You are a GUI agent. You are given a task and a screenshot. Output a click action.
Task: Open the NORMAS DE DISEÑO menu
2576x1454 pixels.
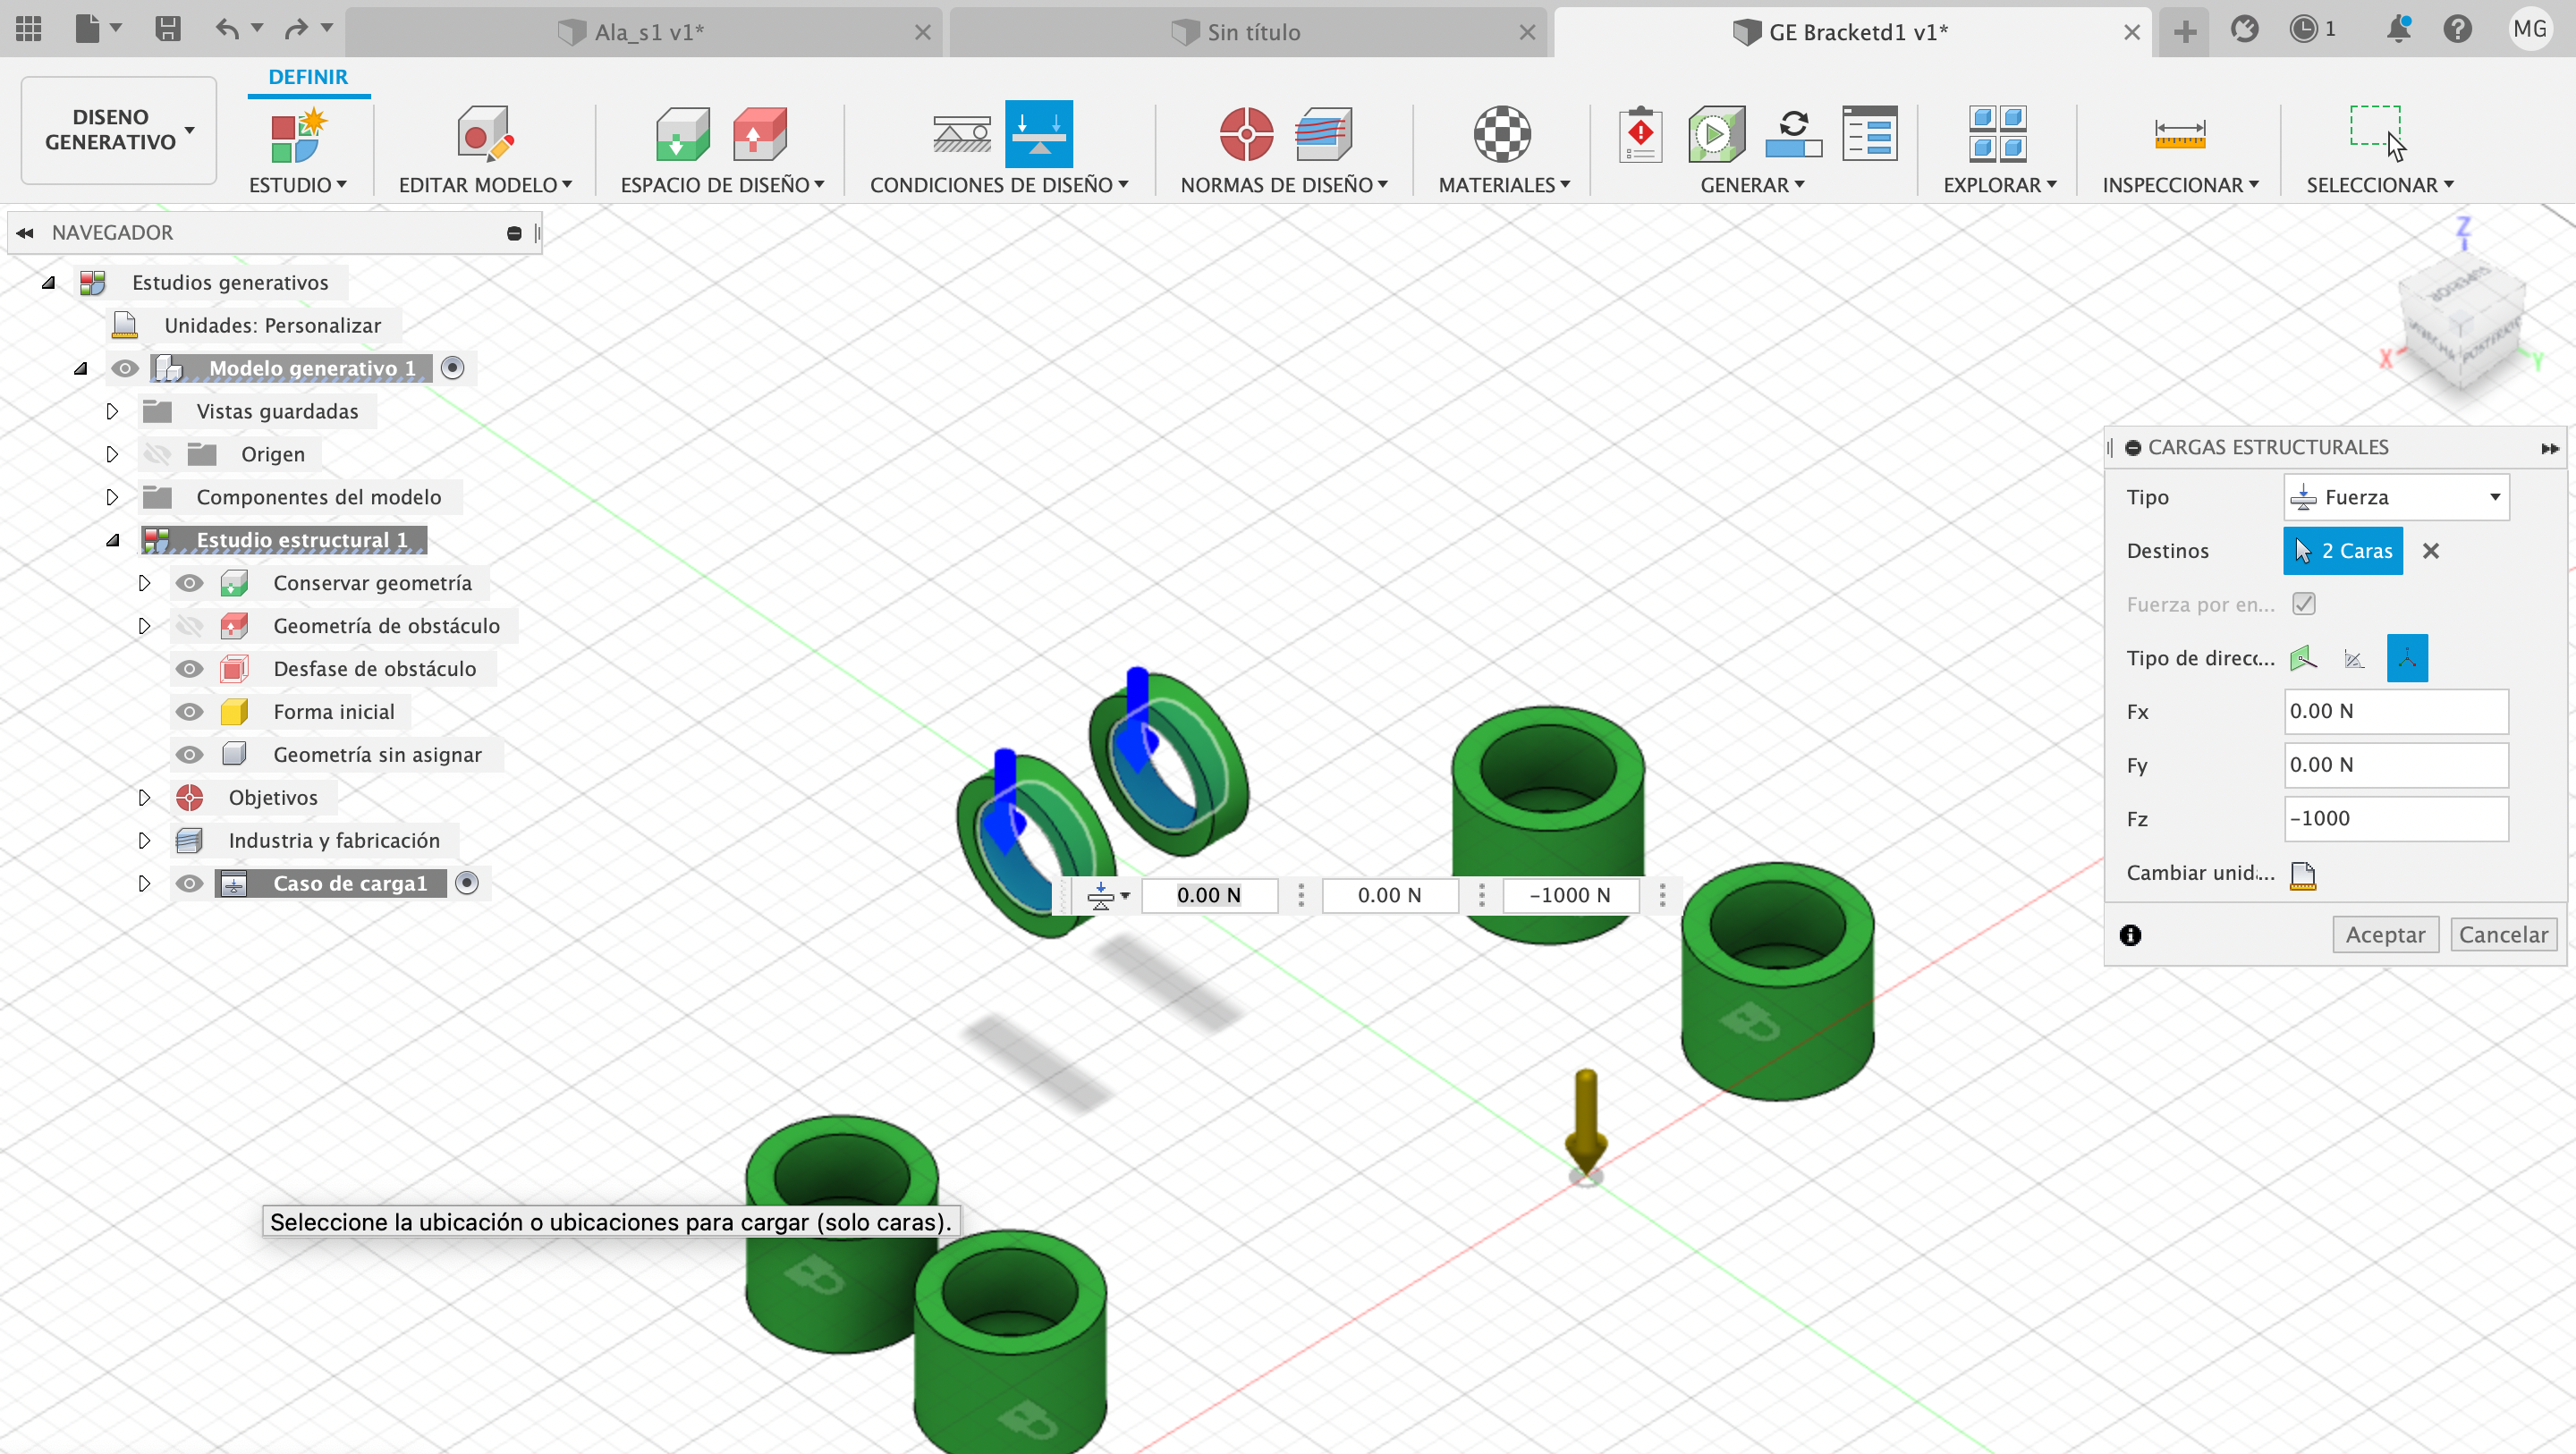(x=1284, y=185)
